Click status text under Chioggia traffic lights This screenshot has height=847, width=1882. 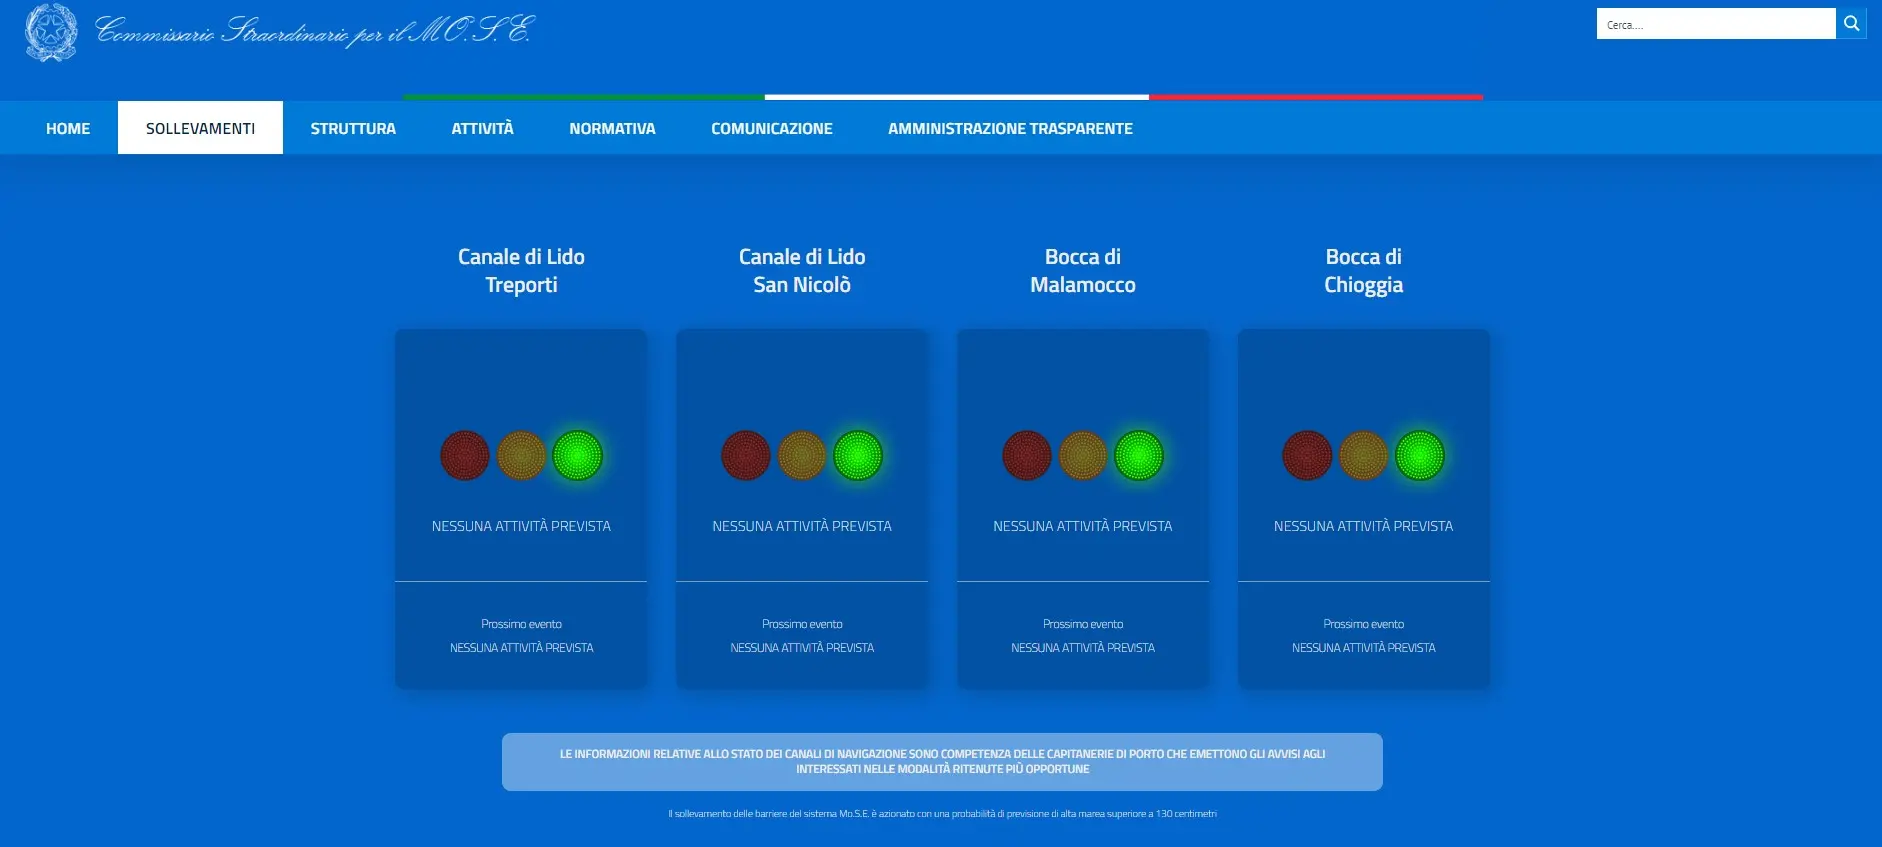click(x=1363, y=526)
